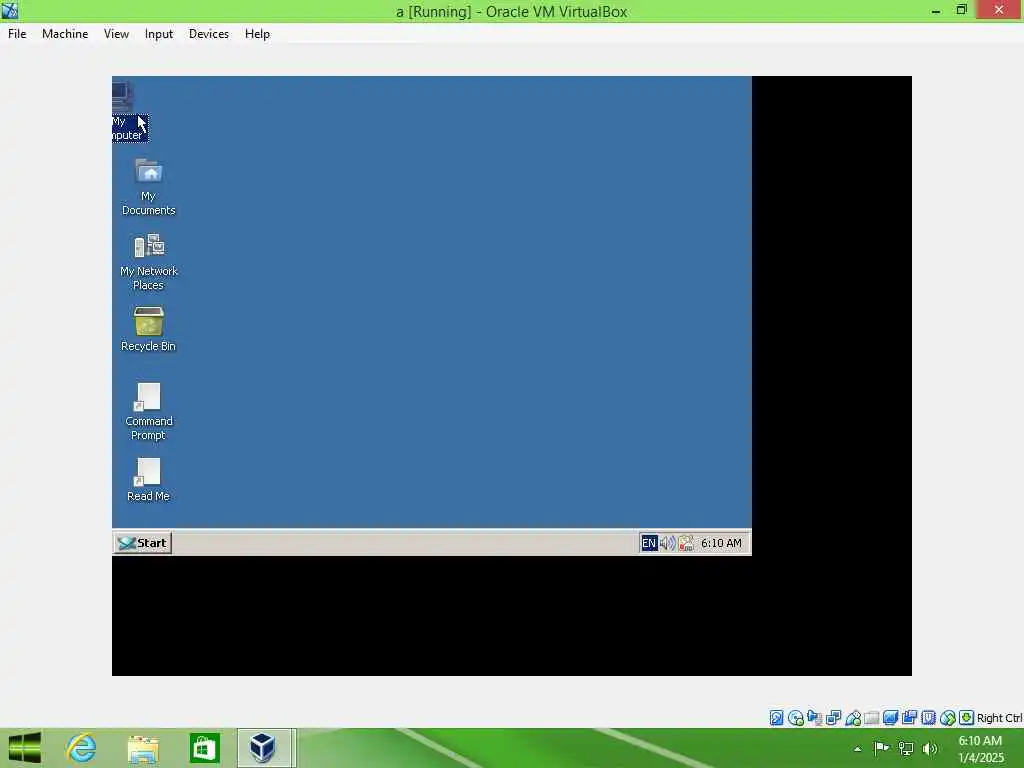Click the guest volume speaker tray icon
This screenshot has height=768, width=1024.
[667, 543]
